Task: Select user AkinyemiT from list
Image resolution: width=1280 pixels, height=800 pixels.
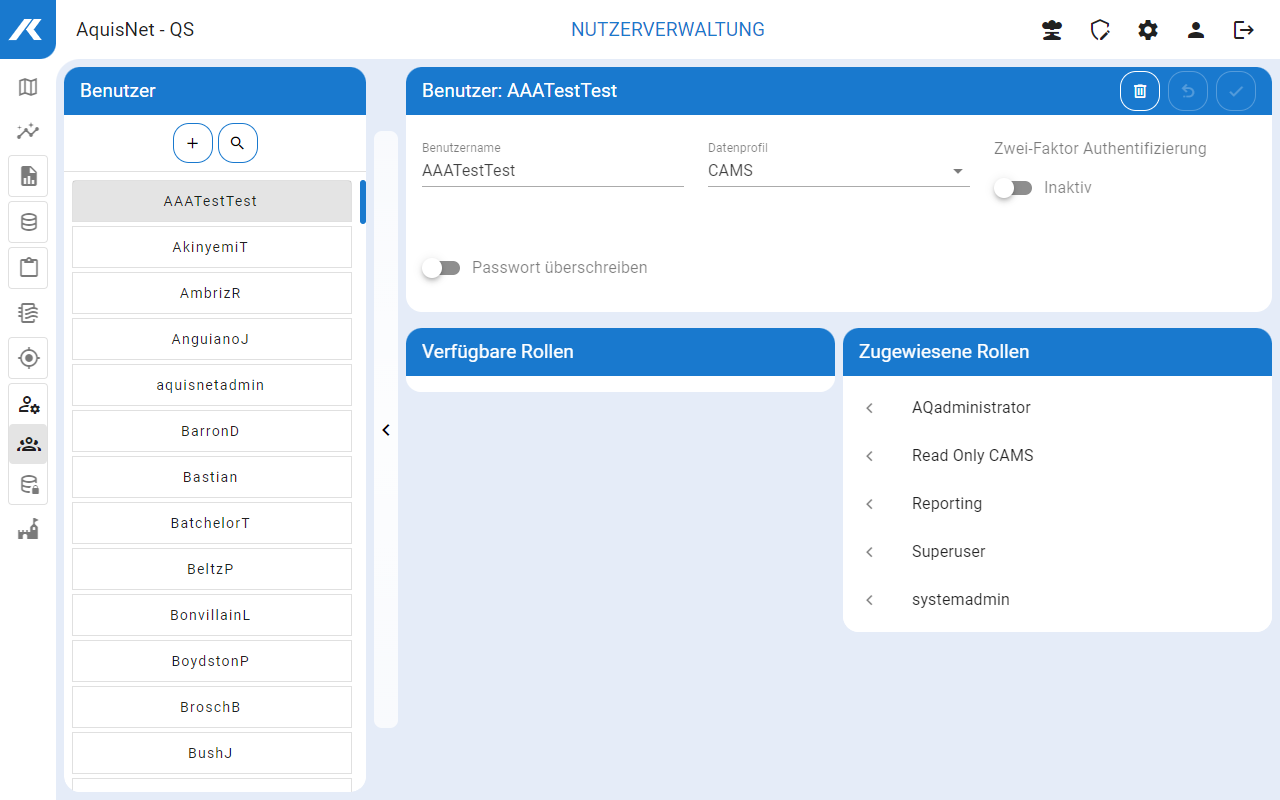Action: pyautogui.click(x=211, y=247)
